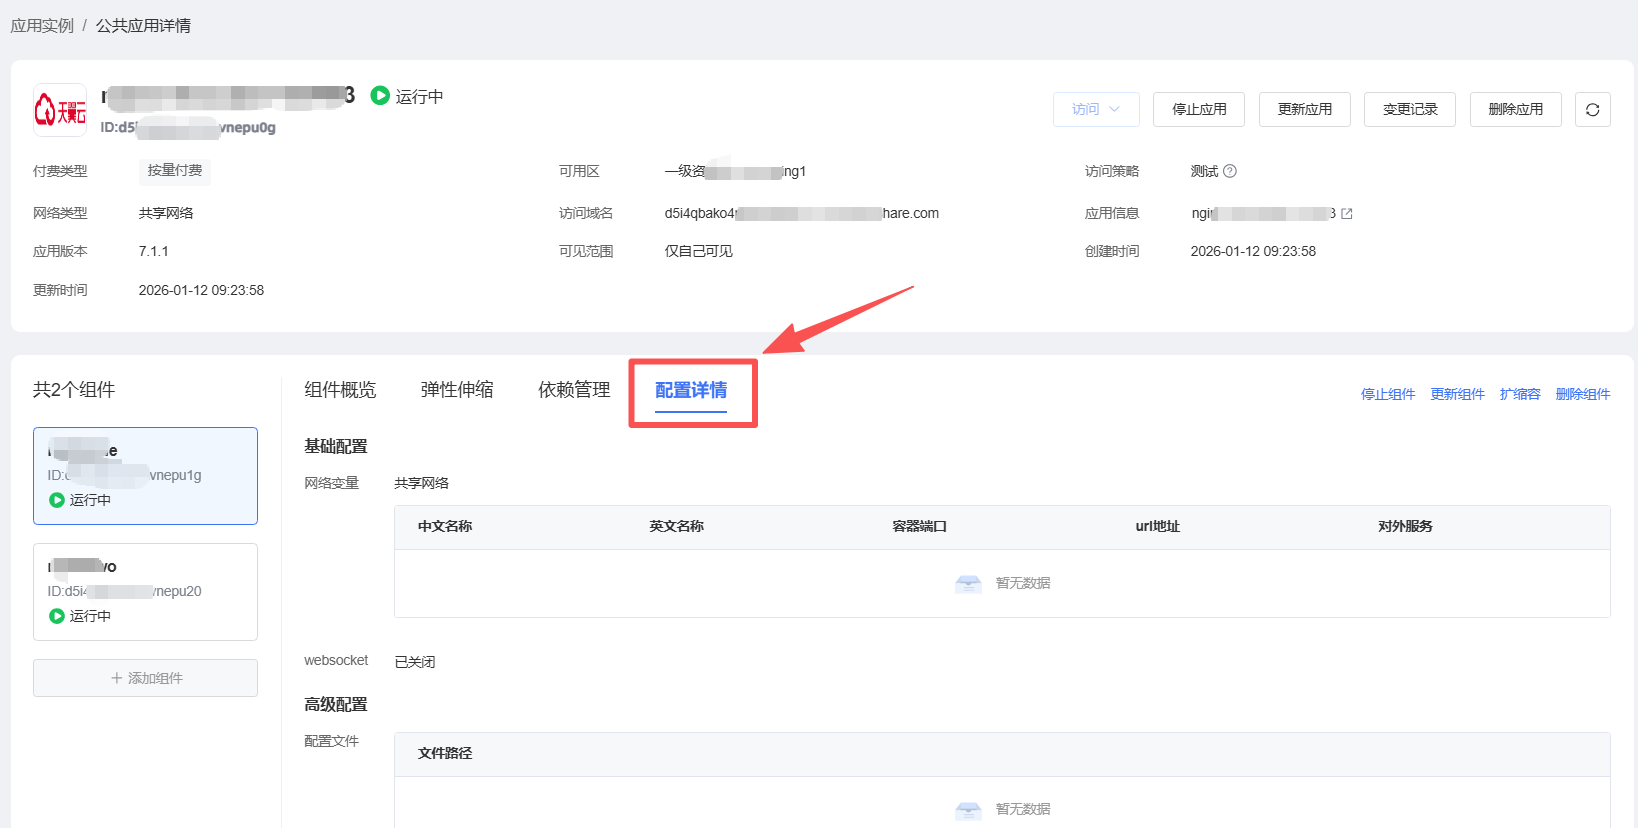Select the 依赖管理 tab
This screenshot has width=1638, height=828.
click(x=574, y=390)
